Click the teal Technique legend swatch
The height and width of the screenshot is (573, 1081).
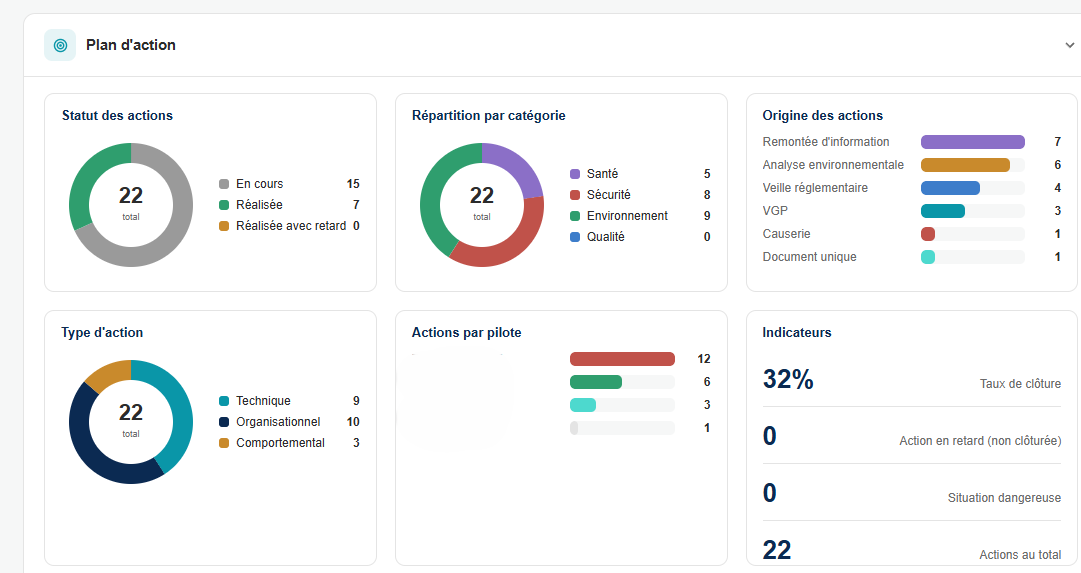pos(224,401)
